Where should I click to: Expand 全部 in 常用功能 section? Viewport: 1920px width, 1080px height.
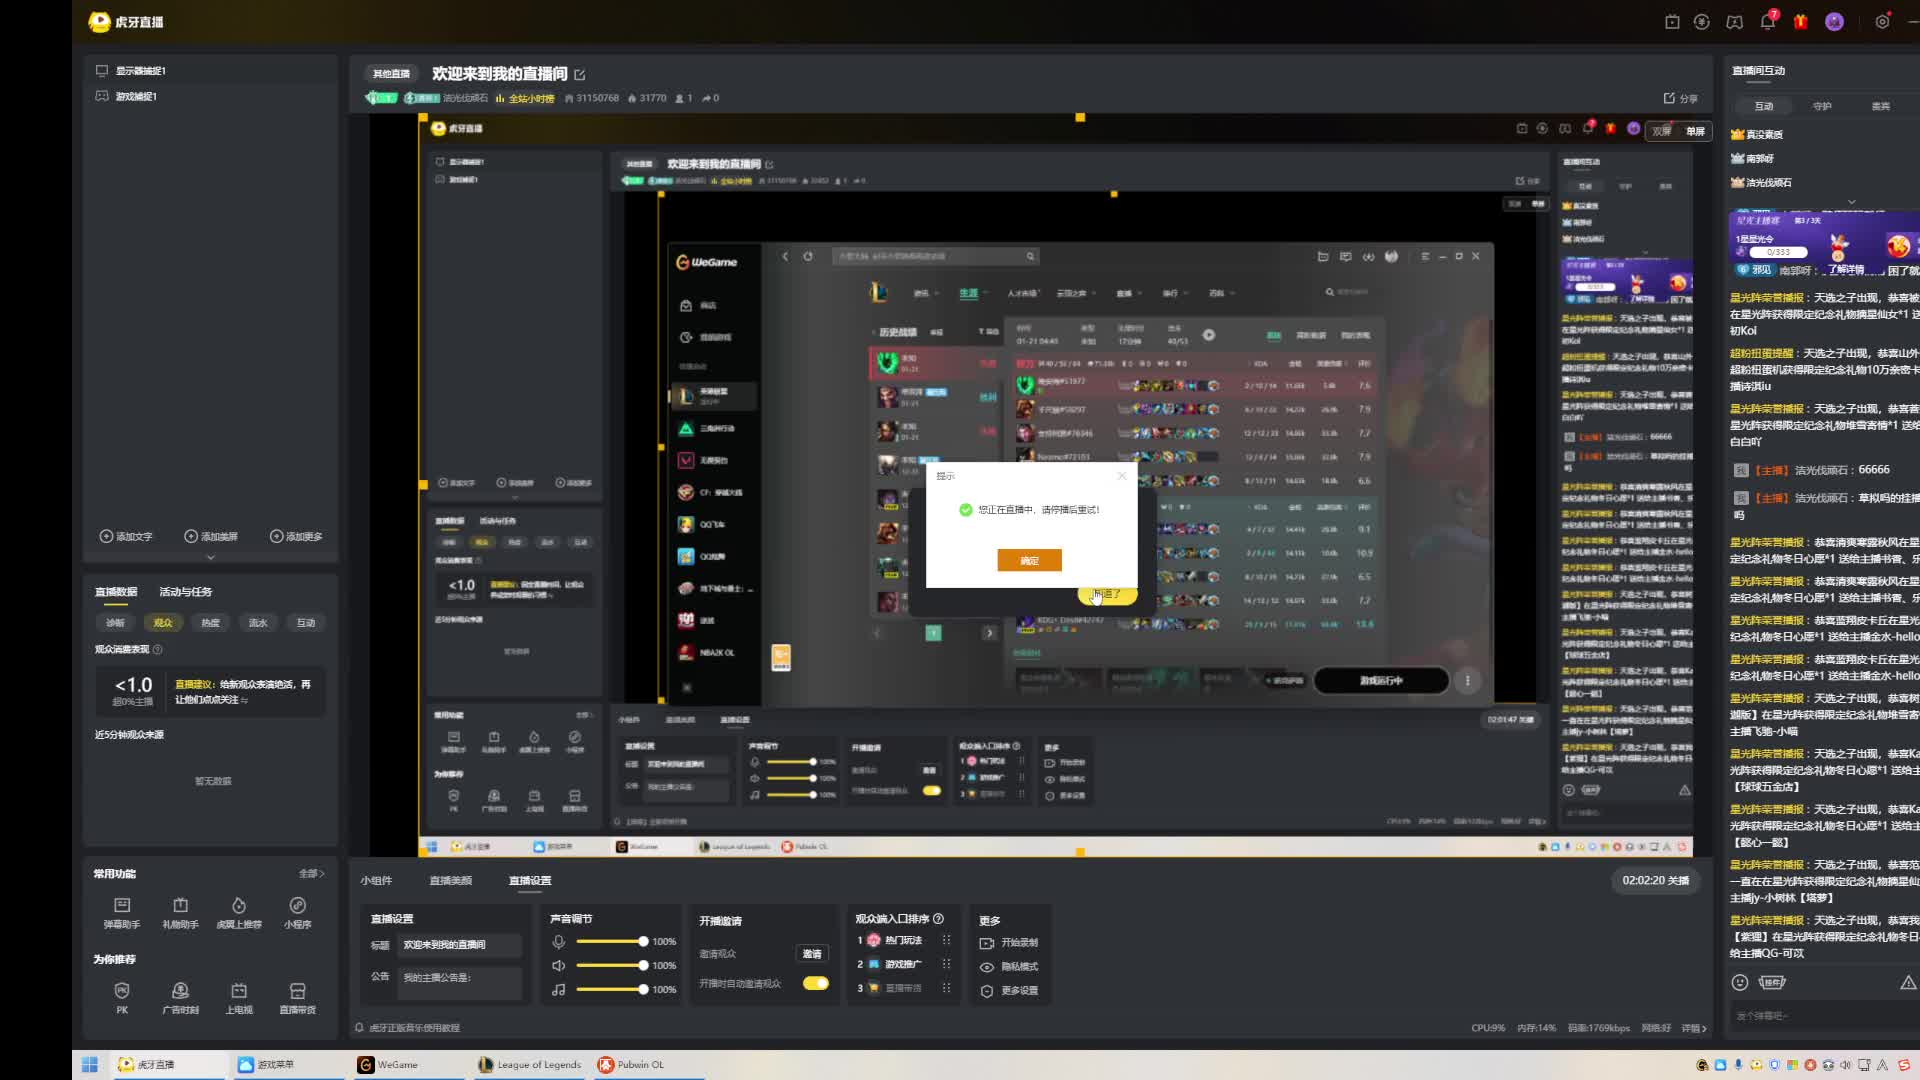tap(311, 874)
